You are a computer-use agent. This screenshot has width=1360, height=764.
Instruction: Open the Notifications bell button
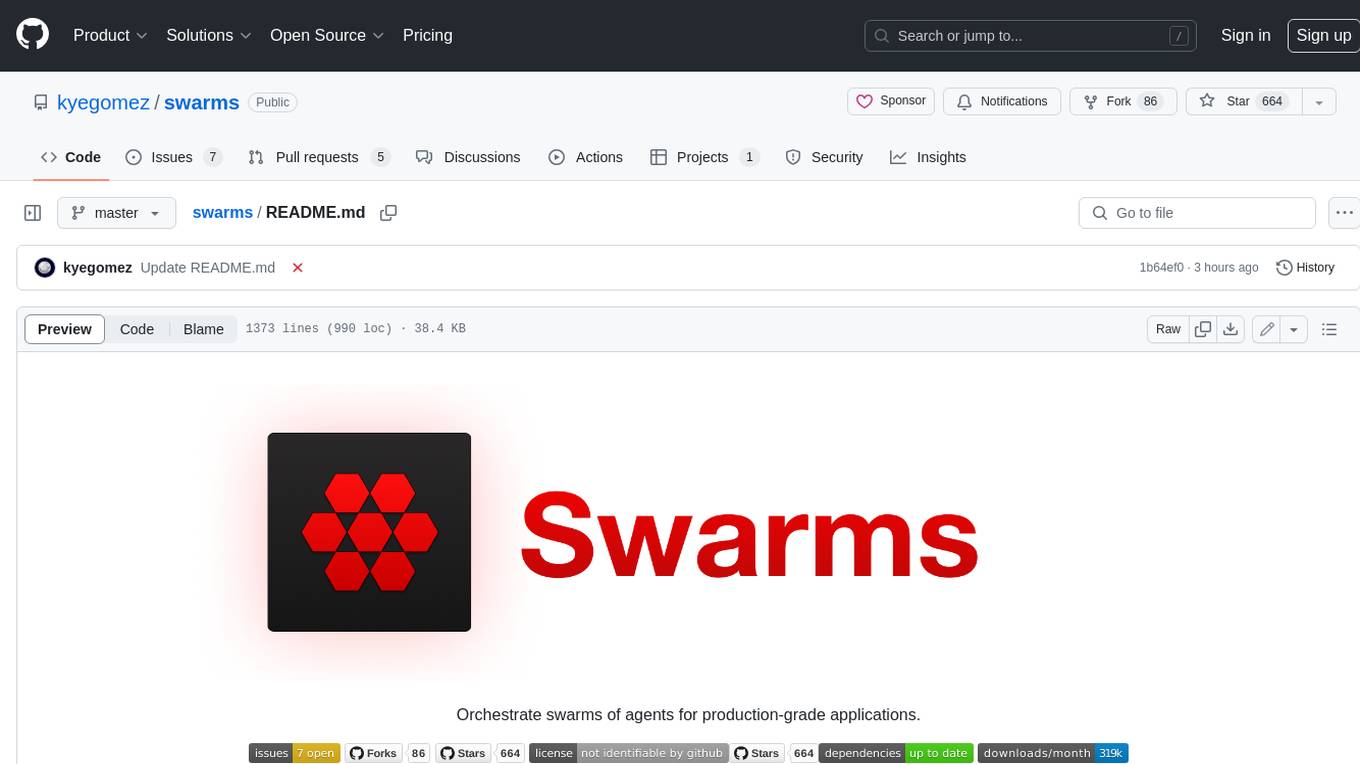pyautogui.click(x=1002, y=101)
